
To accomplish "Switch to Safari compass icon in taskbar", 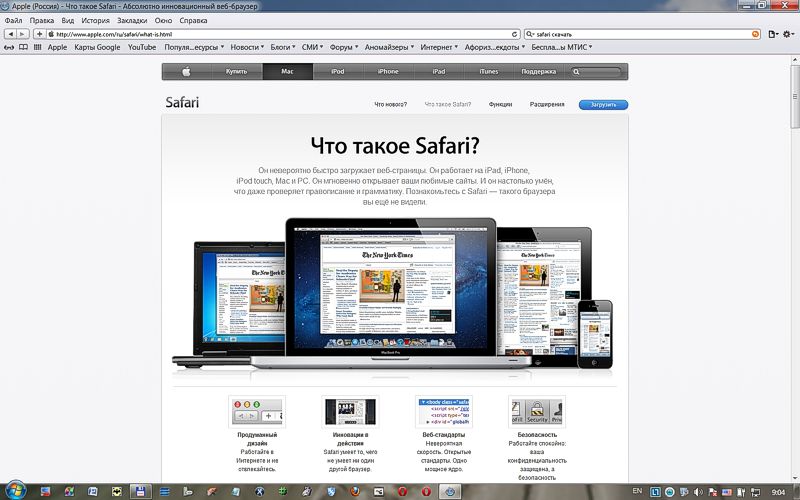I will 450,491.
